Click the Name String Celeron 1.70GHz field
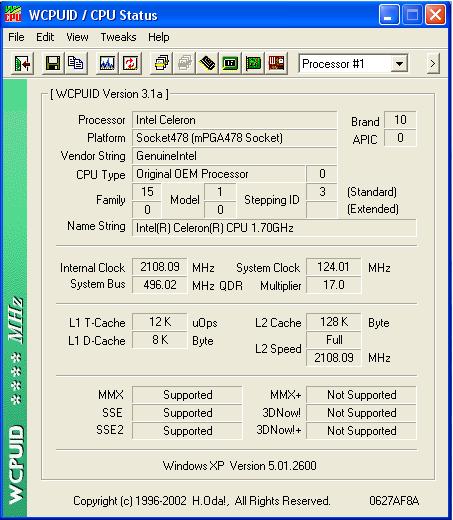 point(274,228)
